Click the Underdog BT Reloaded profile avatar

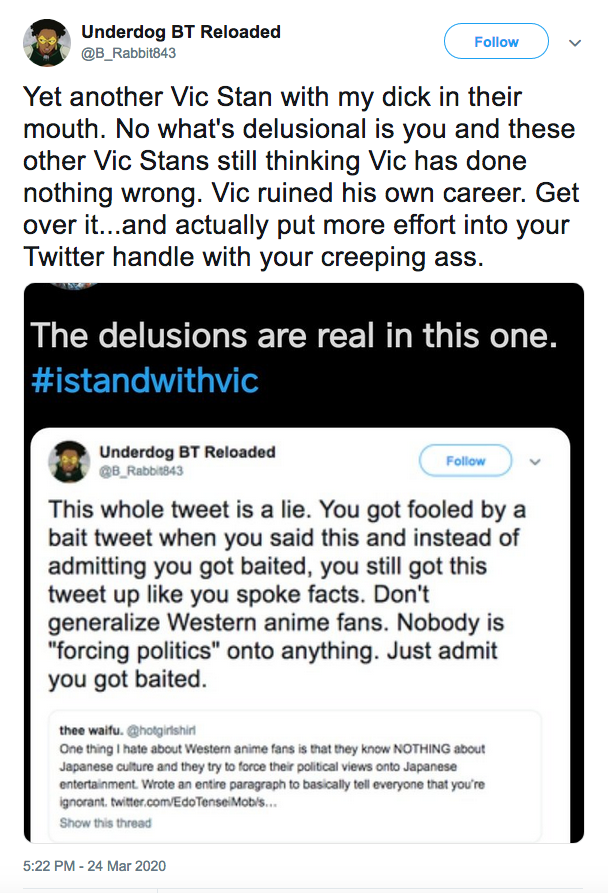pos(47,43)
